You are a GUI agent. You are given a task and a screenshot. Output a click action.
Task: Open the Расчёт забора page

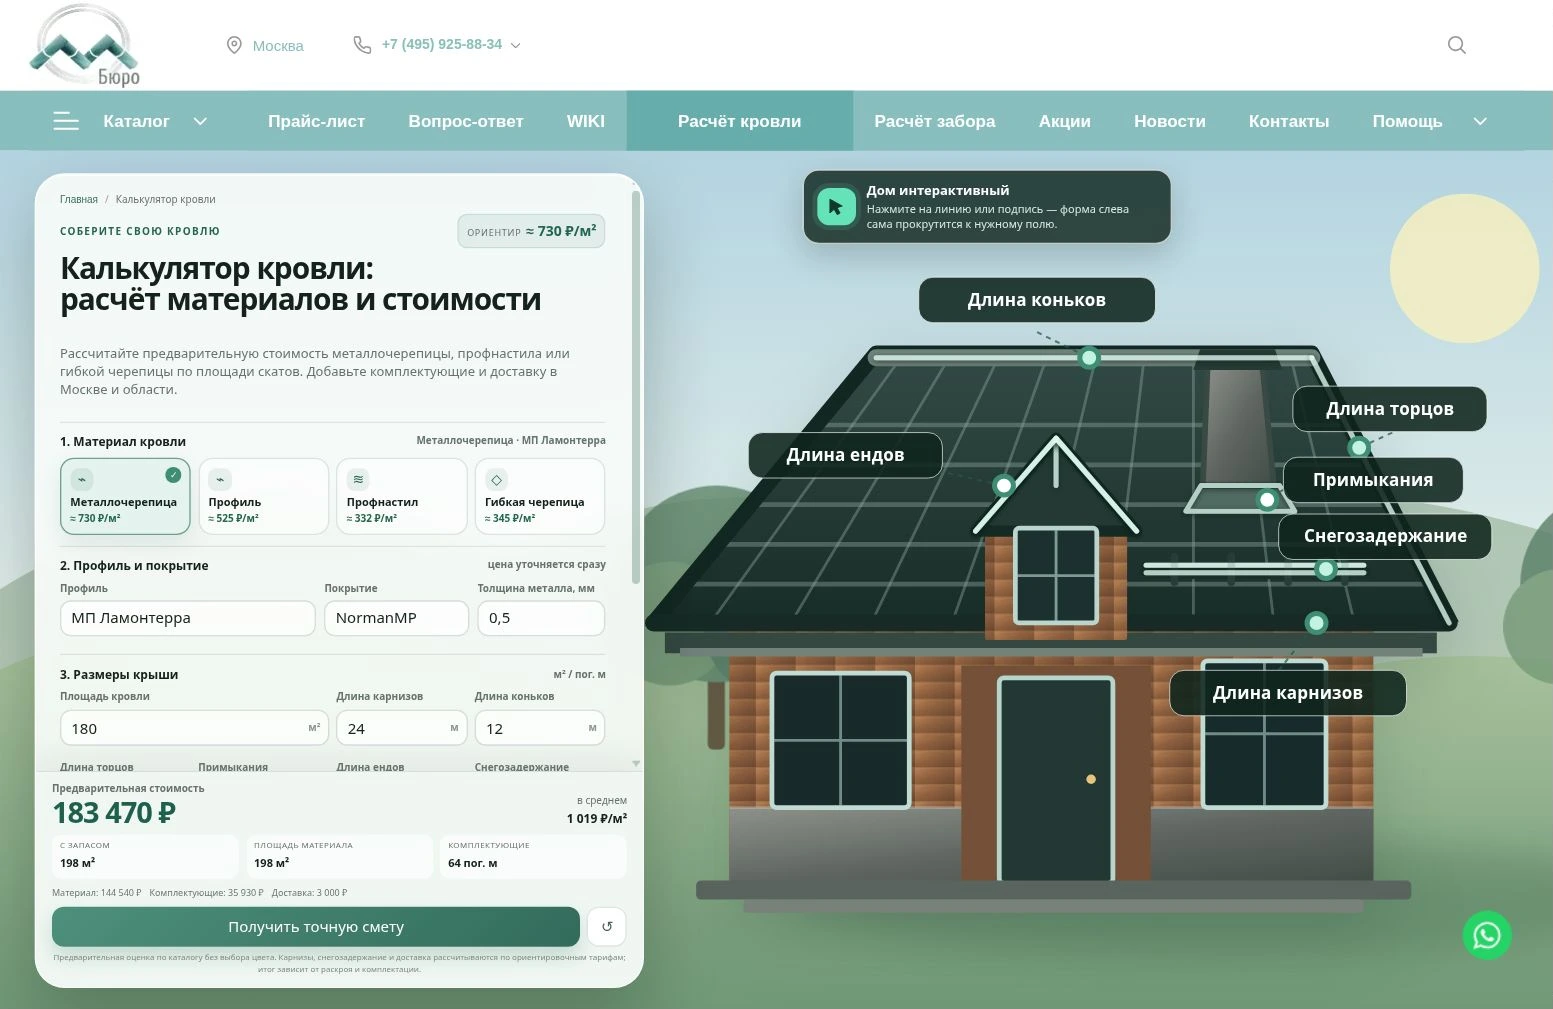tap(935, 121)
